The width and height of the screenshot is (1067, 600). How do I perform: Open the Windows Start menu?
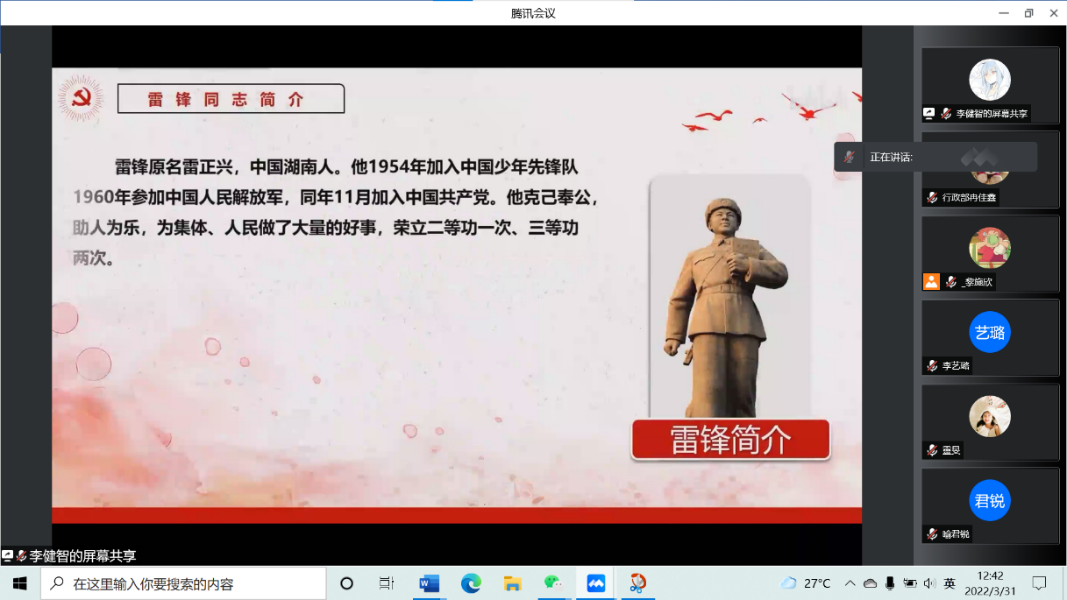pos(19,583)
